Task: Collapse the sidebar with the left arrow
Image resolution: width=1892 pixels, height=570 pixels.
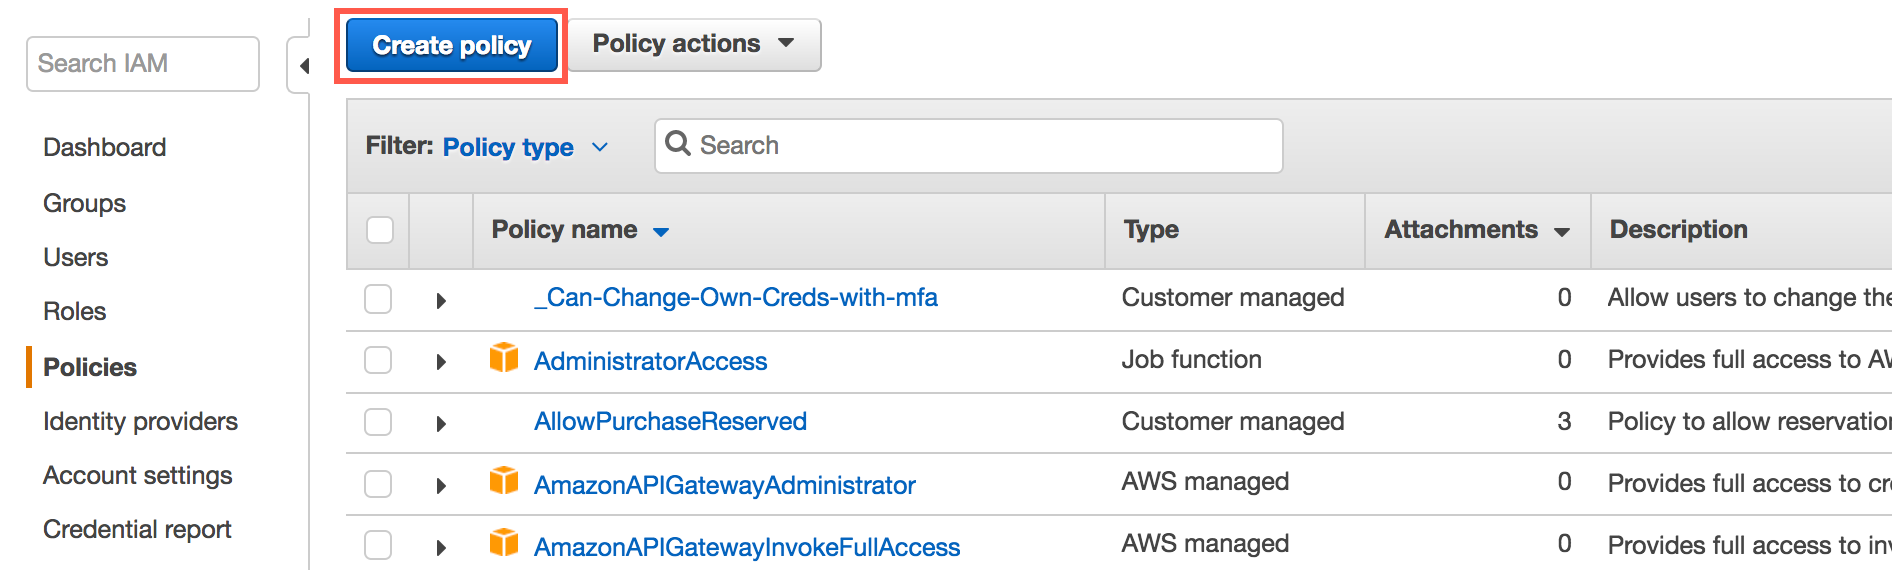Action: point(303,66)
